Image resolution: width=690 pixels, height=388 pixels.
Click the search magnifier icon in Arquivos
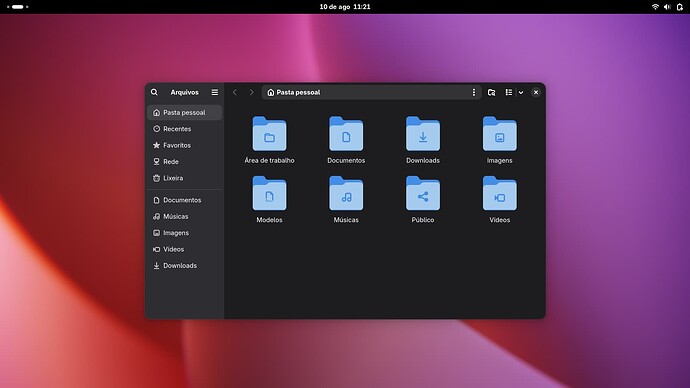(154, 92)
